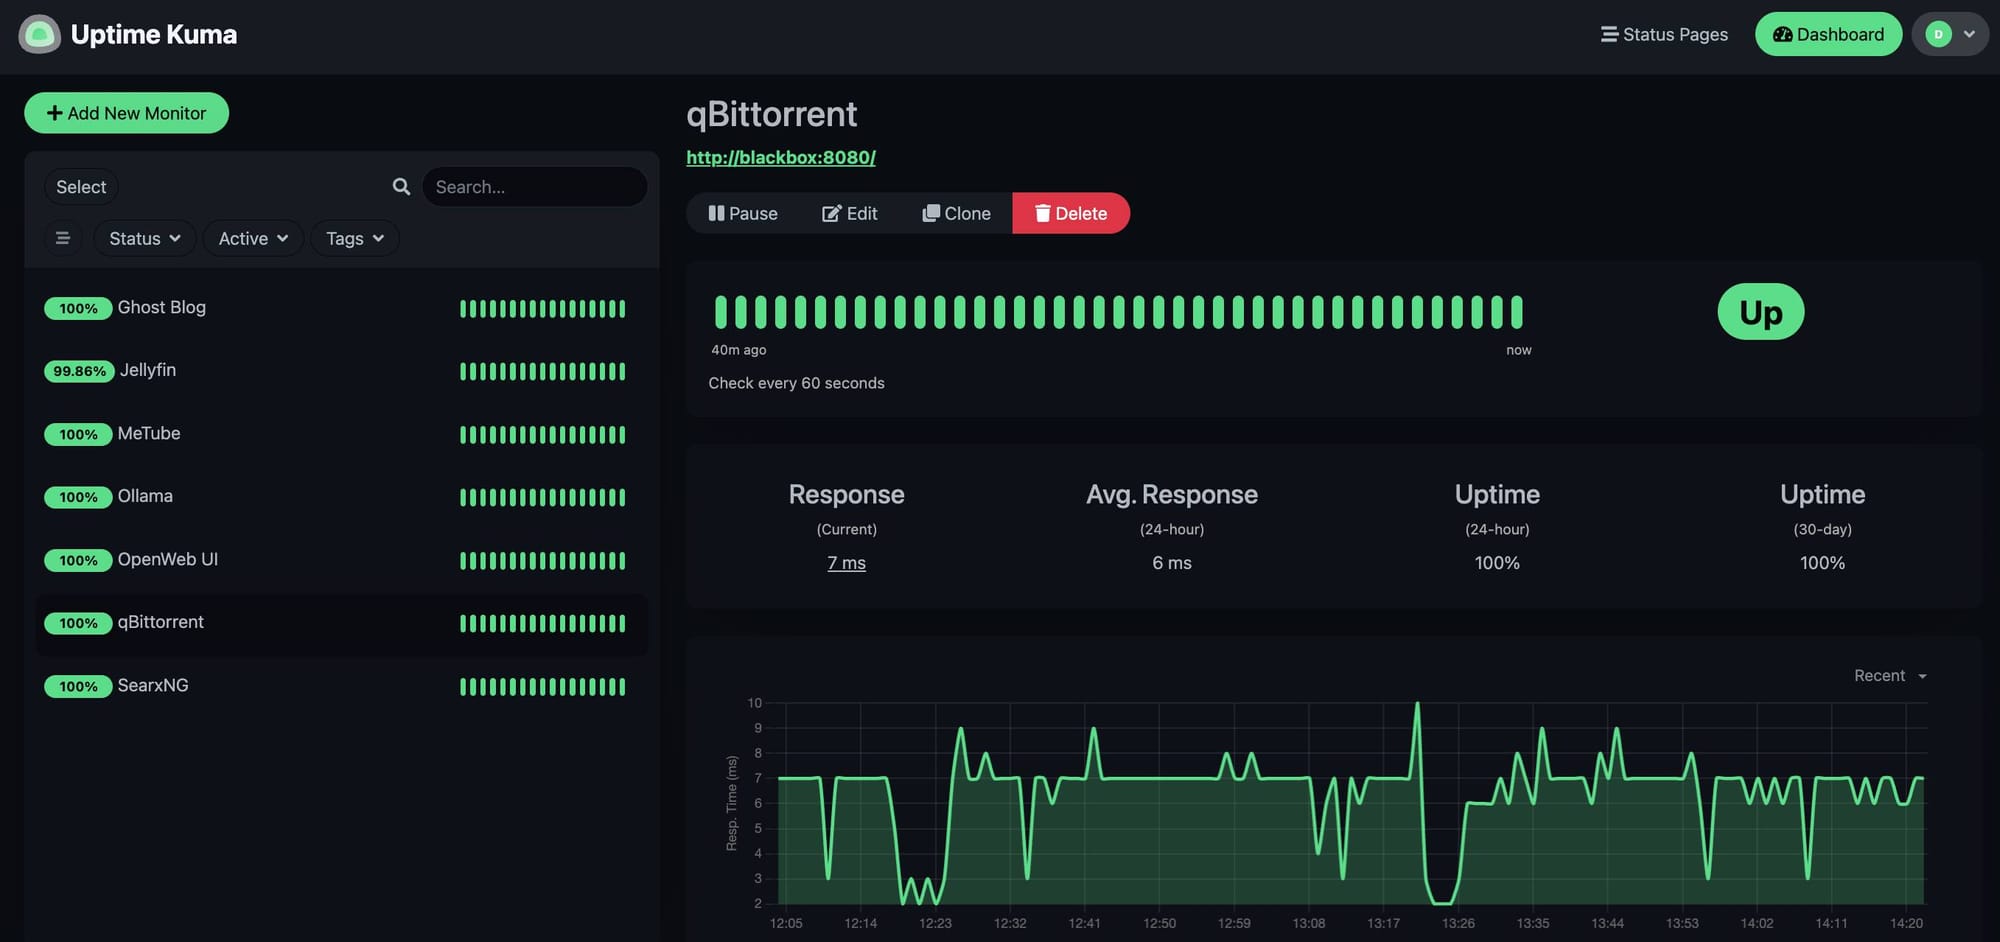Screen dimensions: 2000x942
Task: Select the OpenWeb UI monitor
Action: [342, 560]
